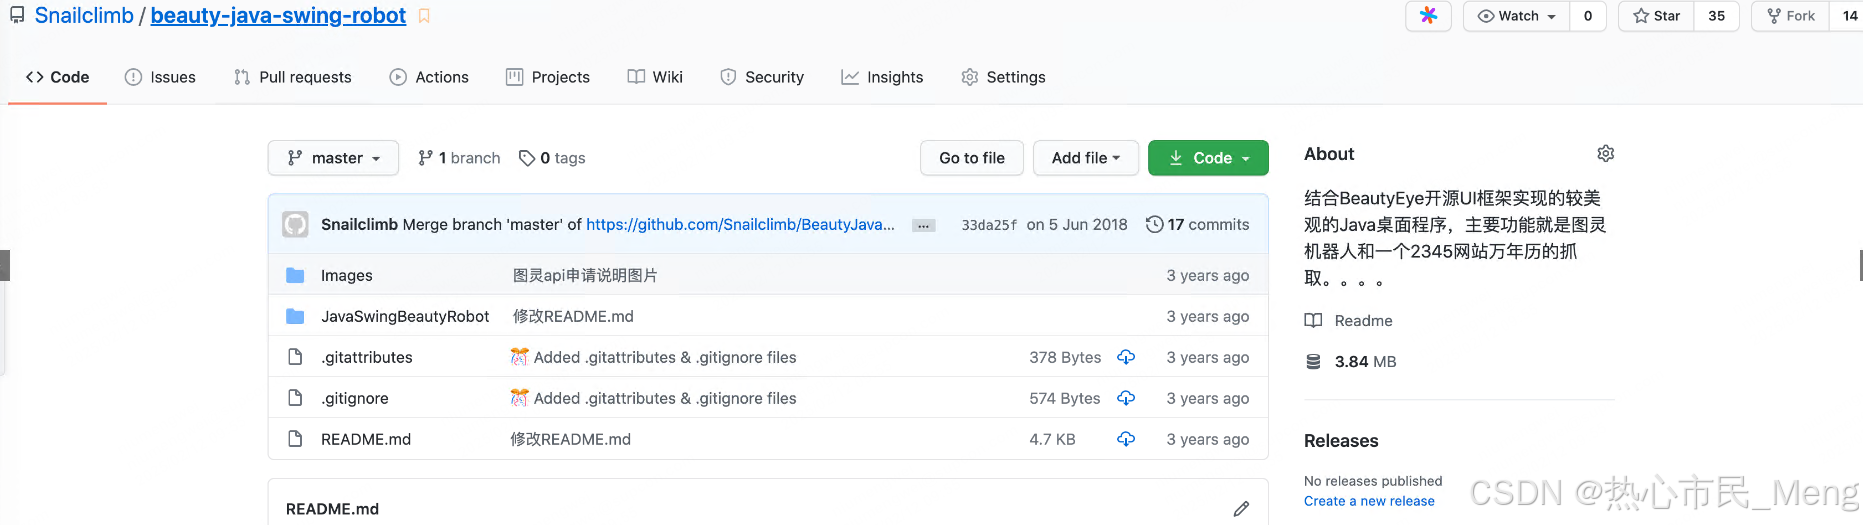Click the forks count 14
This screenshot has height=525, width=1863.
pos(1849,16)
